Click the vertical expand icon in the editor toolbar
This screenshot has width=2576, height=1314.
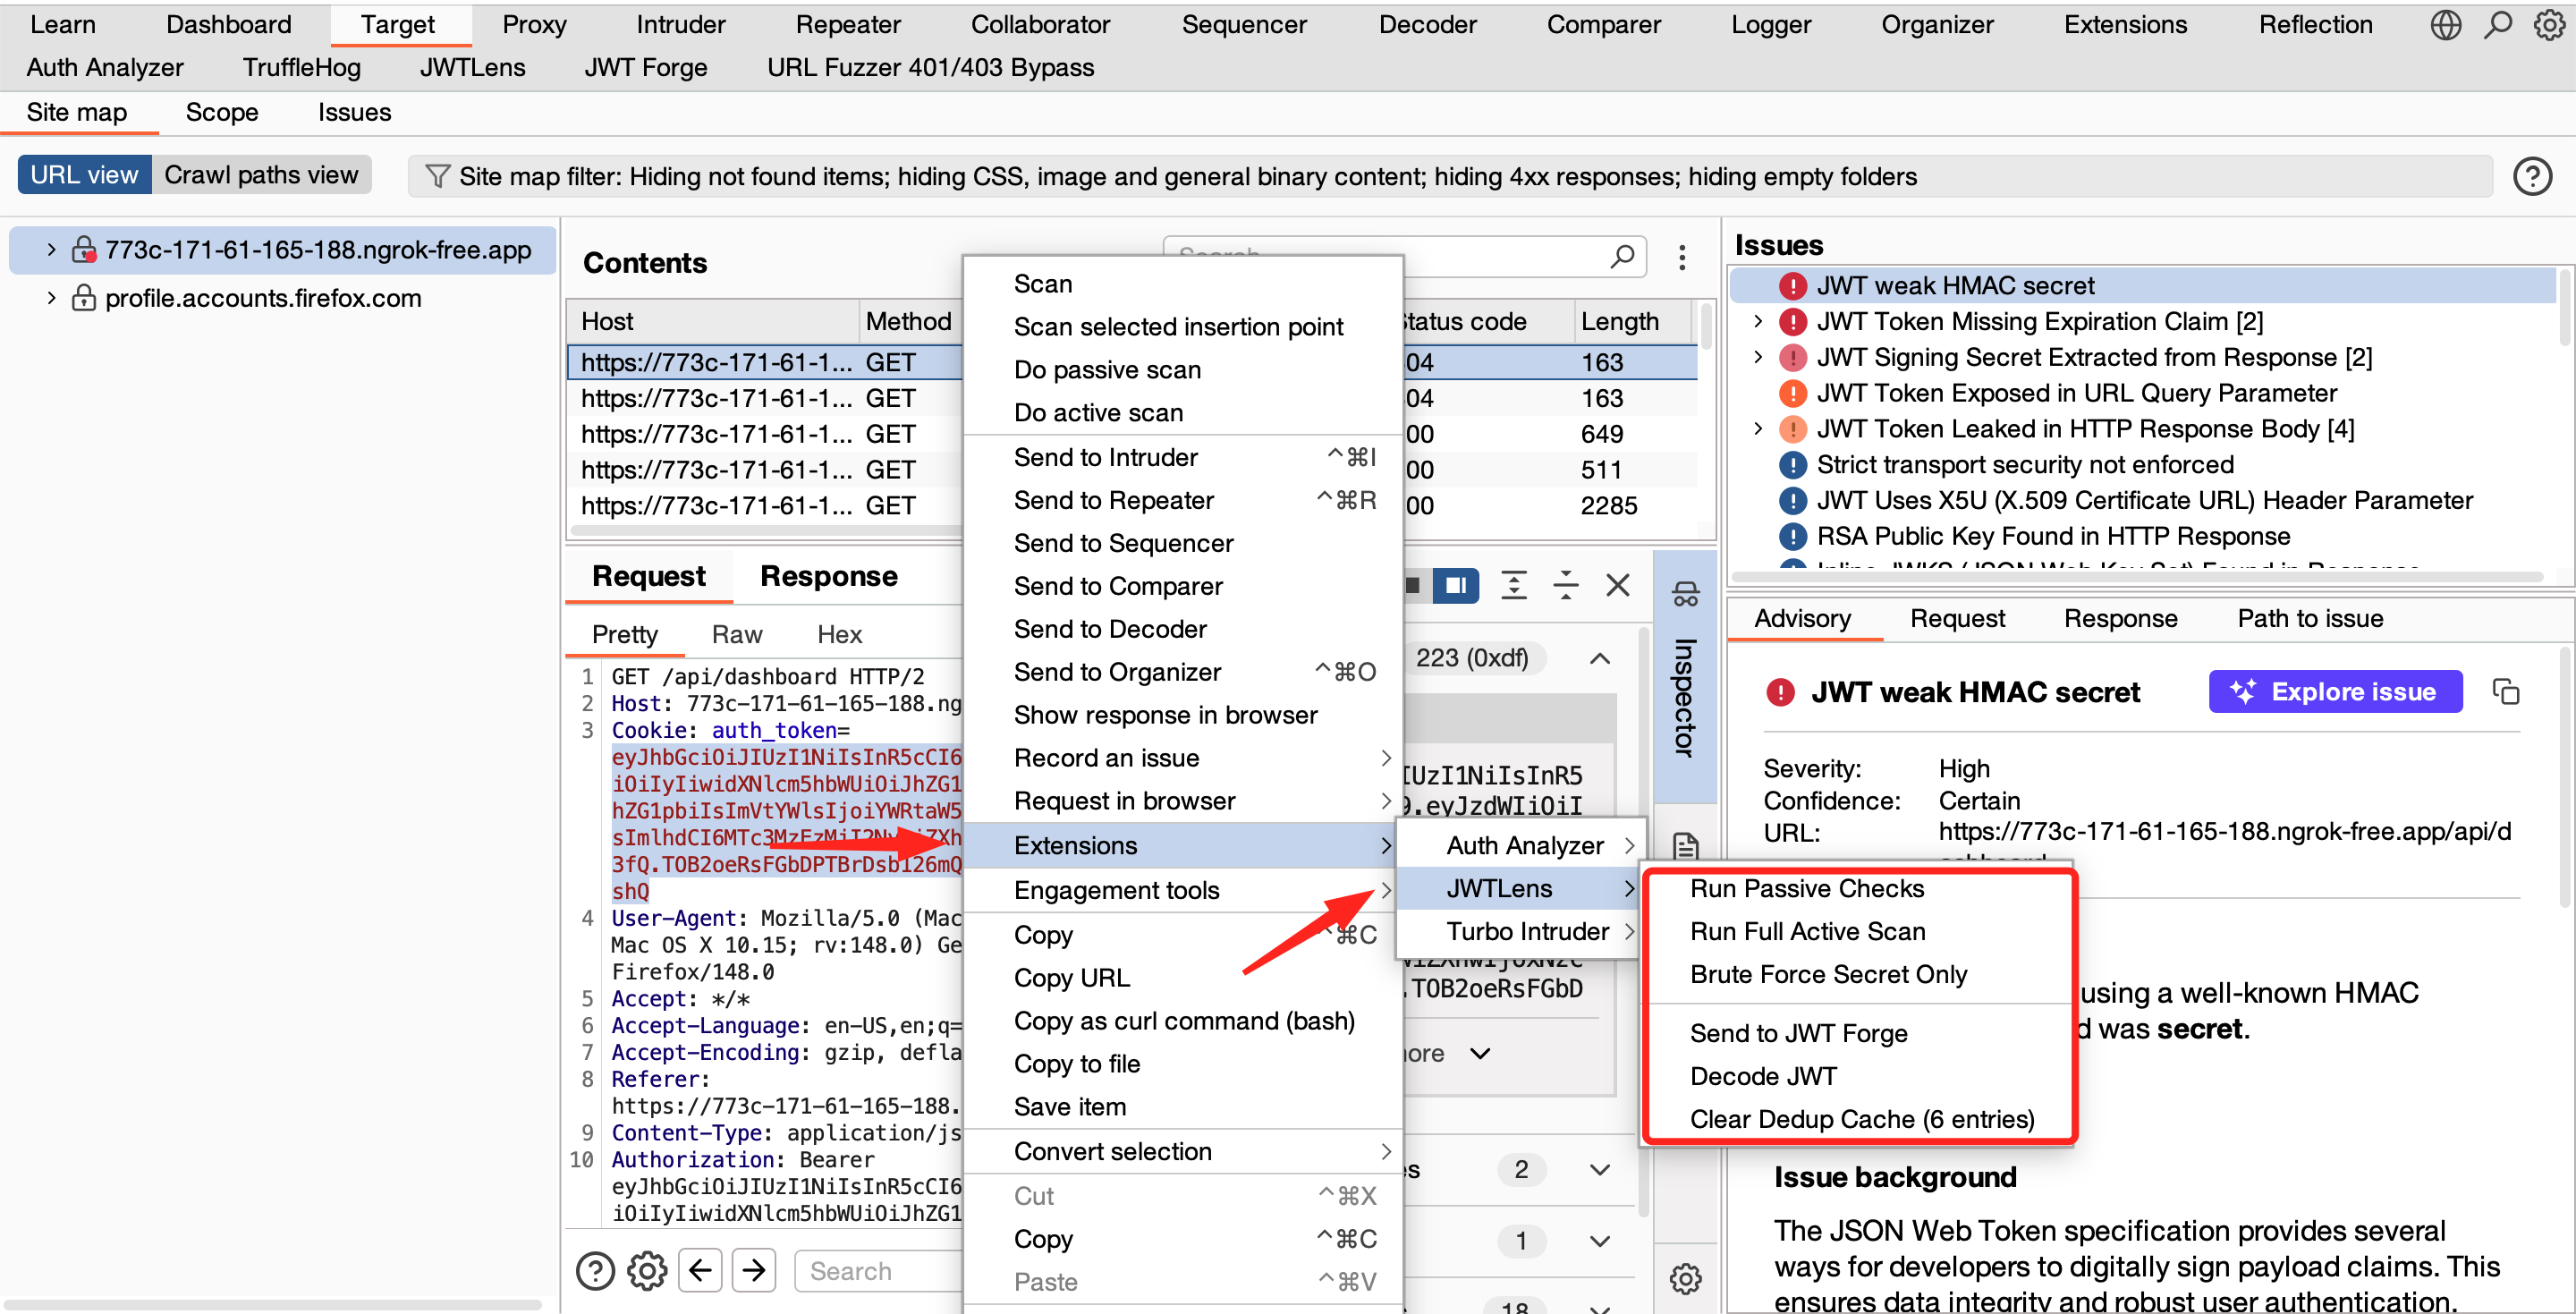pos(1514,585)
